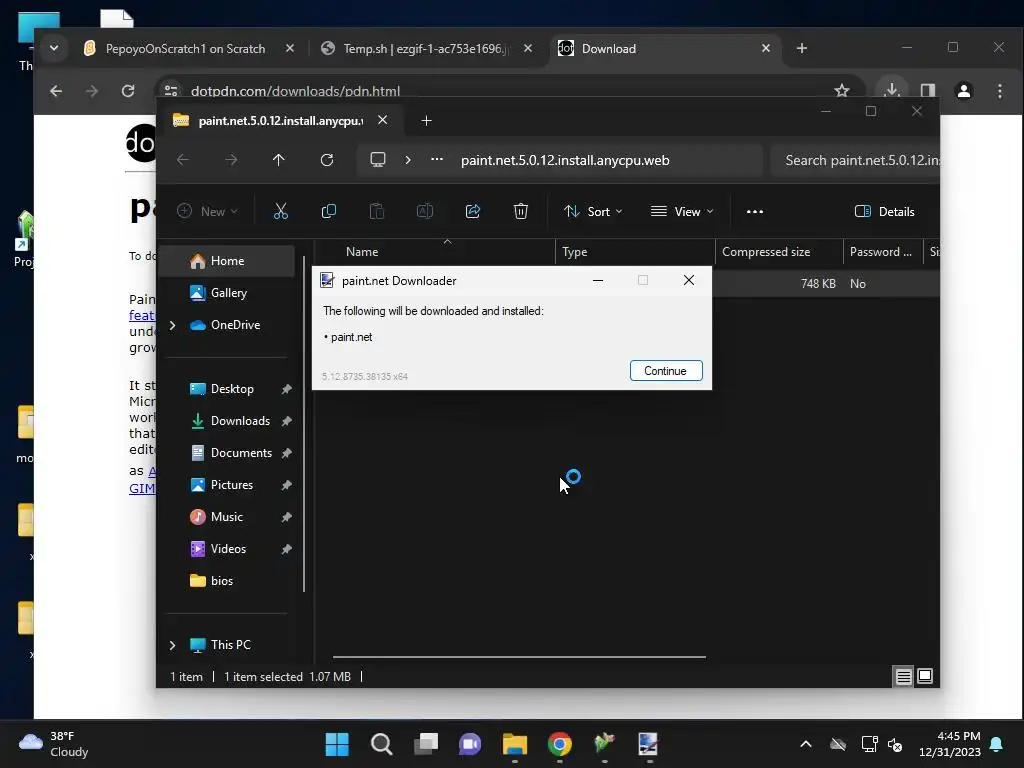This screenshot has height=768, width=1024.
Task: Open the New dropdown in Explorer
Action: (207, 211)
